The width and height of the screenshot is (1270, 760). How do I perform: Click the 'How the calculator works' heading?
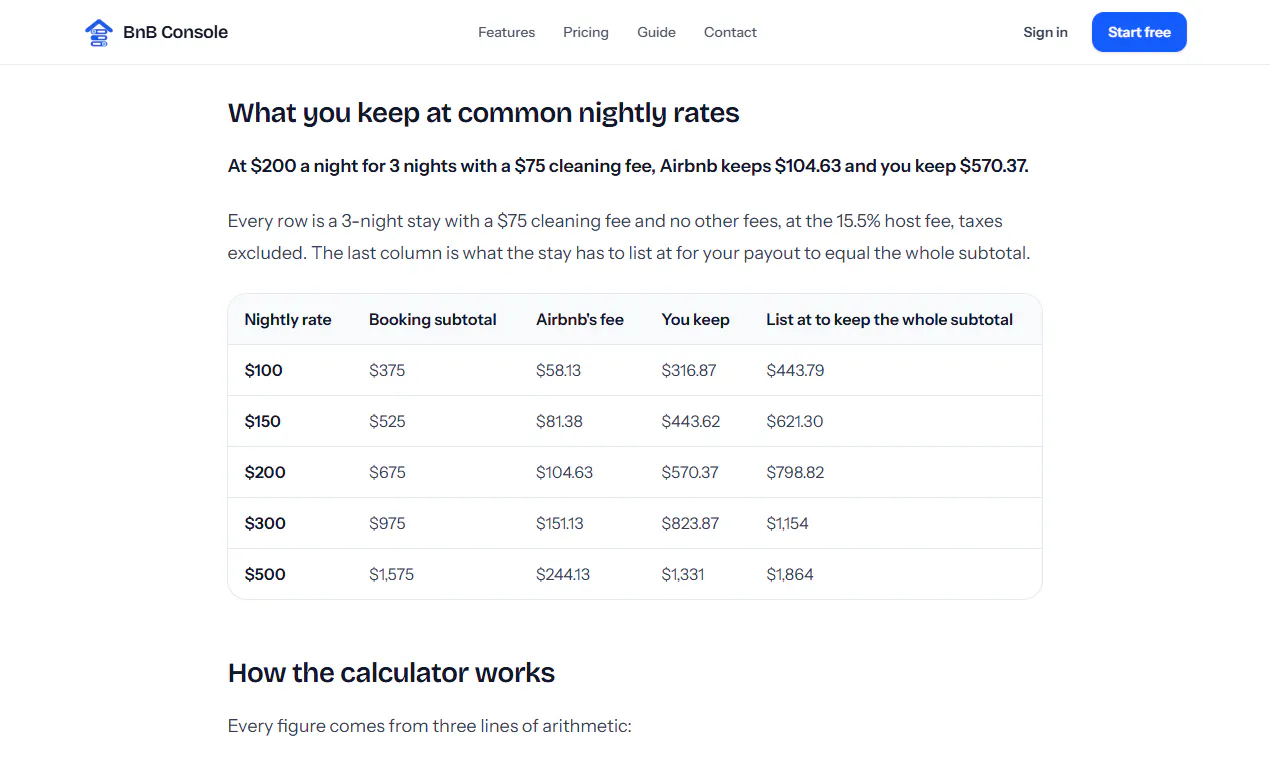click(x=391, y=673)
